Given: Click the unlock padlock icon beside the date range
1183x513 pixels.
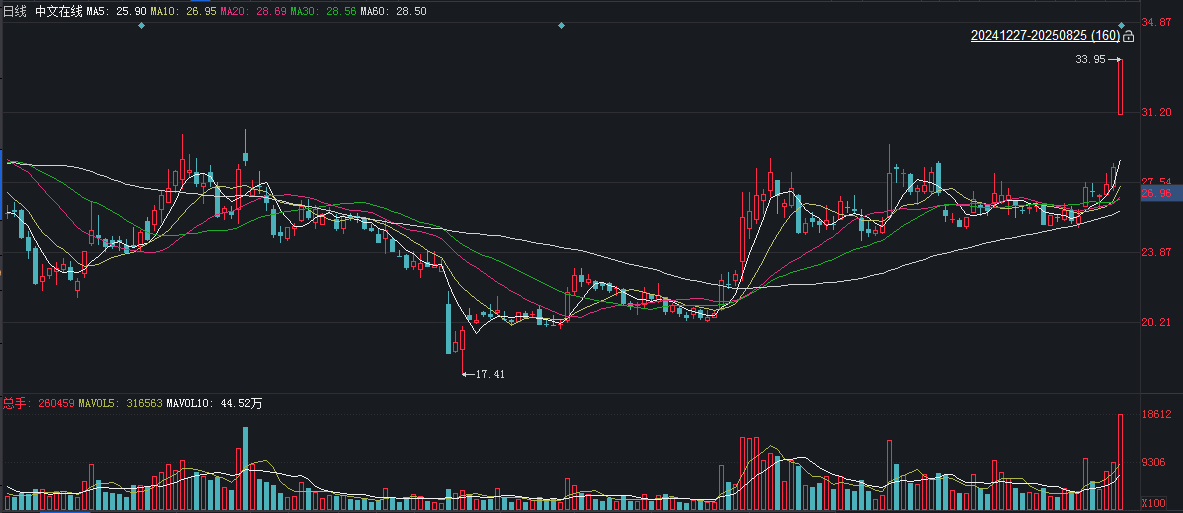Looking at the screenshot, I should click(1129, 36).
